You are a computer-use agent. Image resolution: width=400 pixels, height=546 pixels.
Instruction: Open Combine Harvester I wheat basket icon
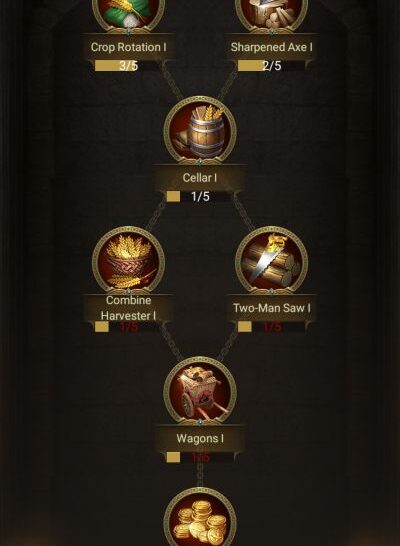click(x=128, y=260)
